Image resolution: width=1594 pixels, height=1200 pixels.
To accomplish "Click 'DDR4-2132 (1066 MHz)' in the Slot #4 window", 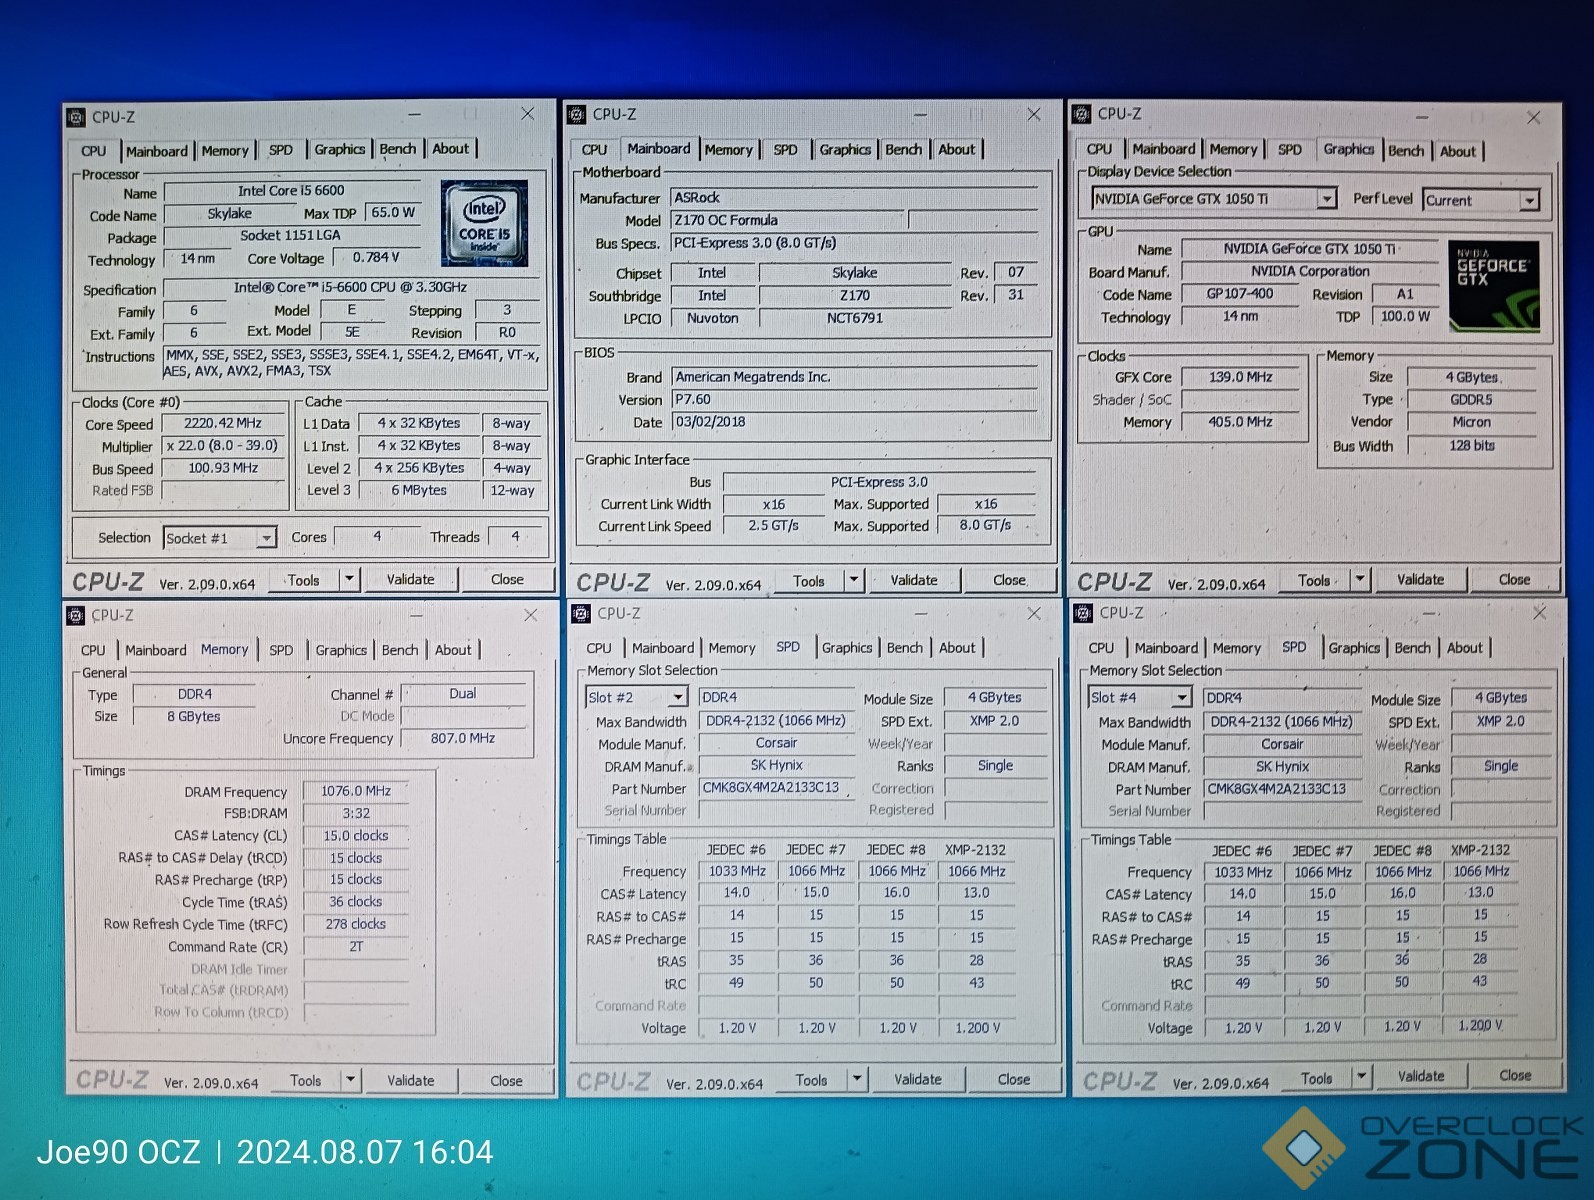I will pyautogui.click(x=1281, y=721).
